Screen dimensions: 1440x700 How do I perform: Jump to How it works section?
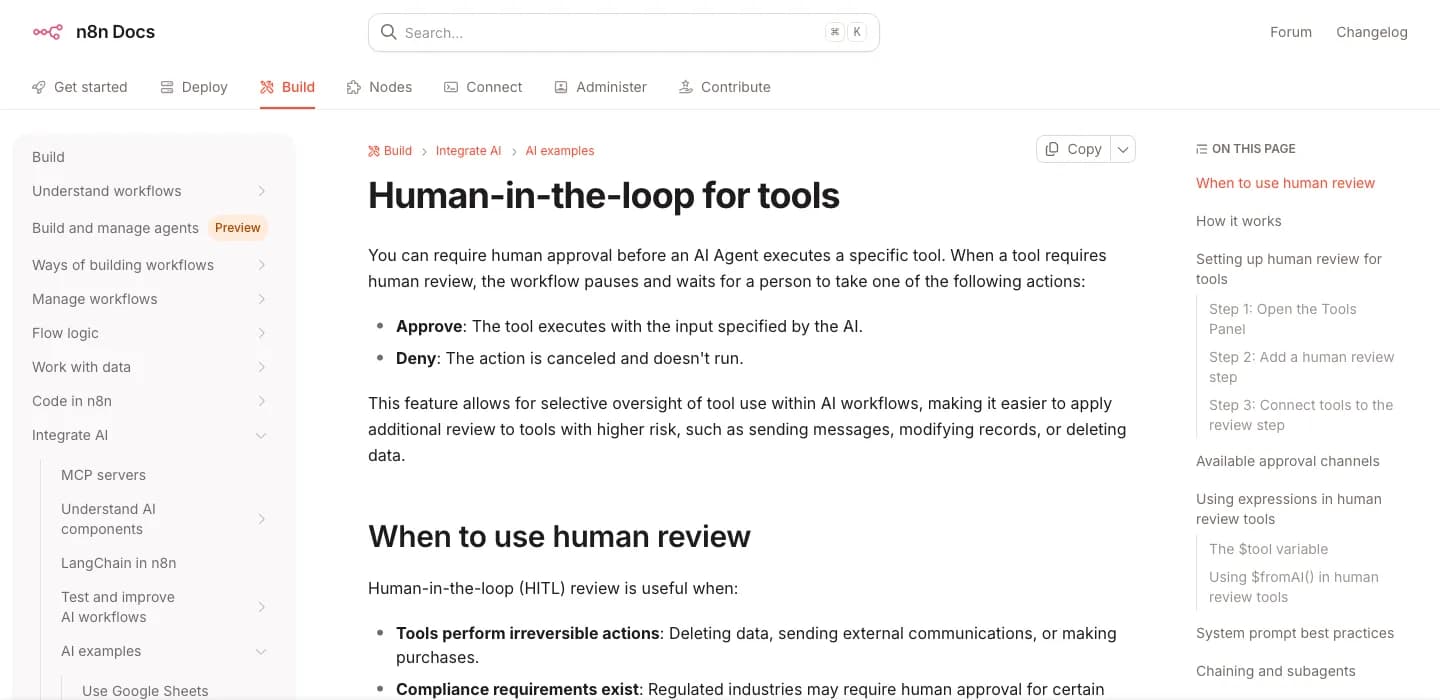click(1238, 221)
